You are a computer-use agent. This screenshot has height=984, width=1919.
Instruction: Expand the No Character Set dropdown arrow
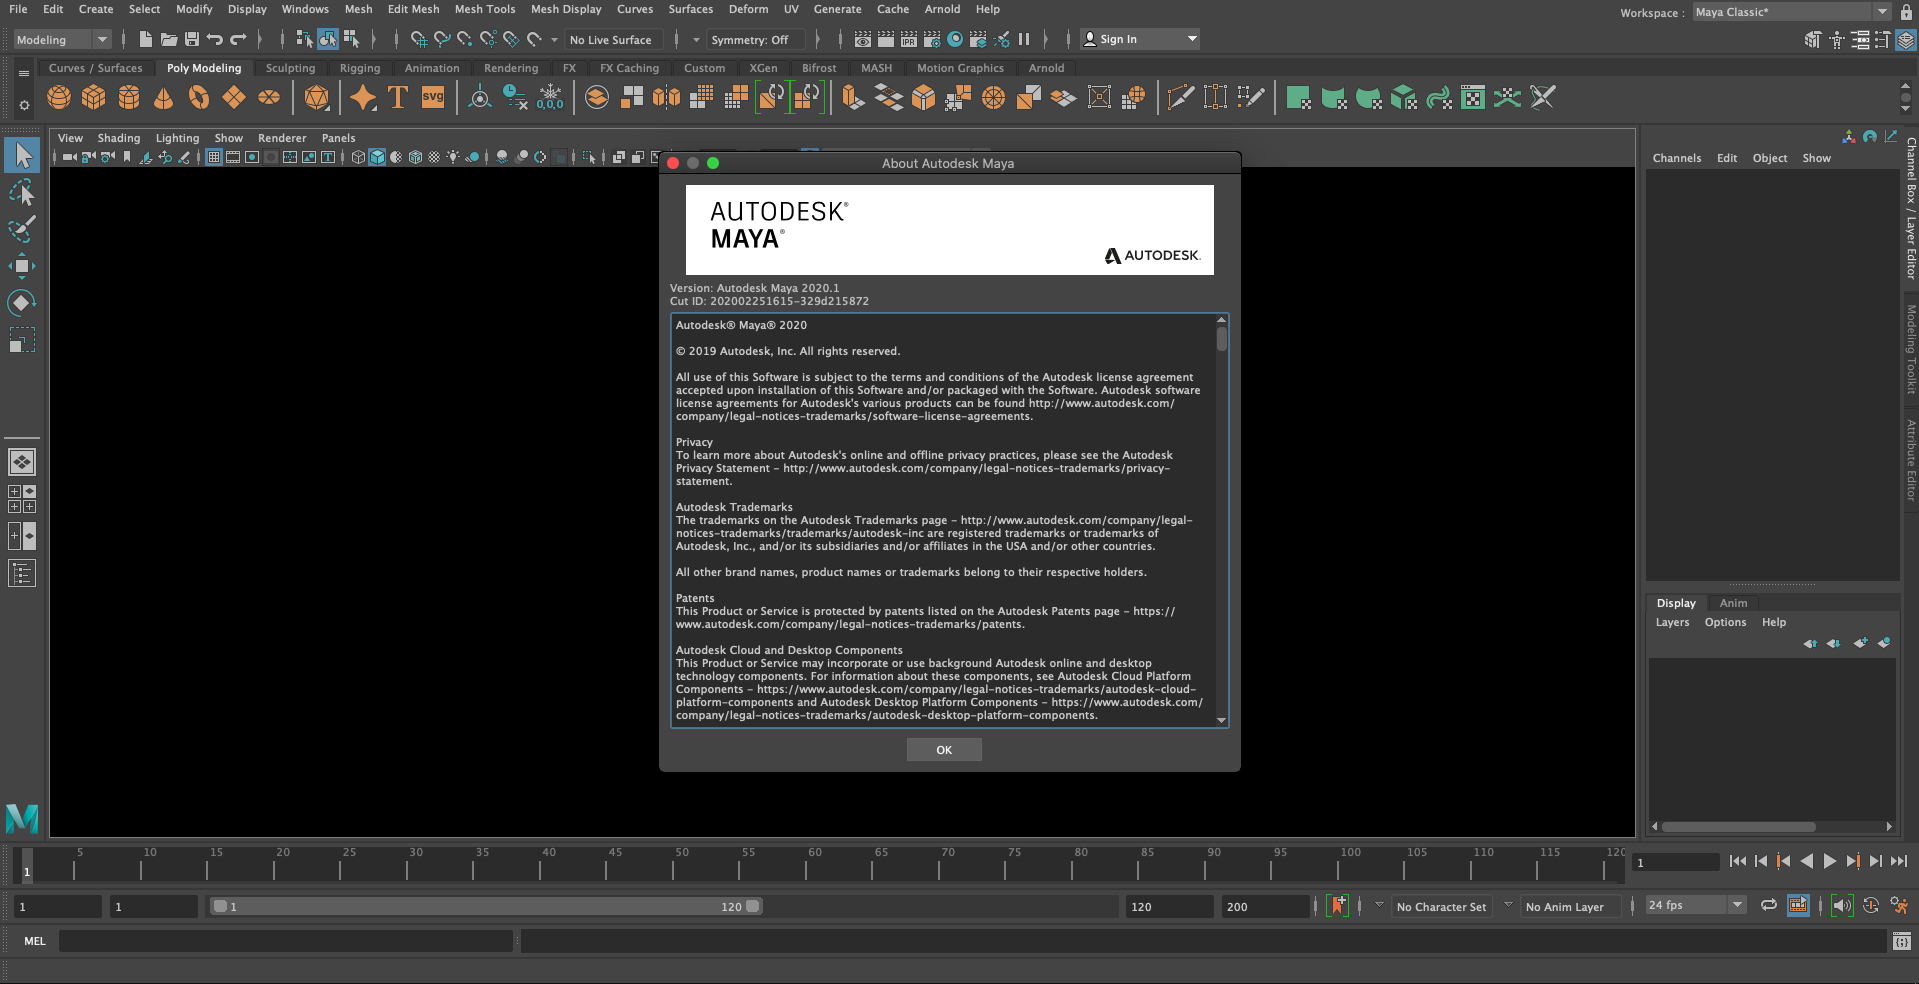click(1379, 905)
